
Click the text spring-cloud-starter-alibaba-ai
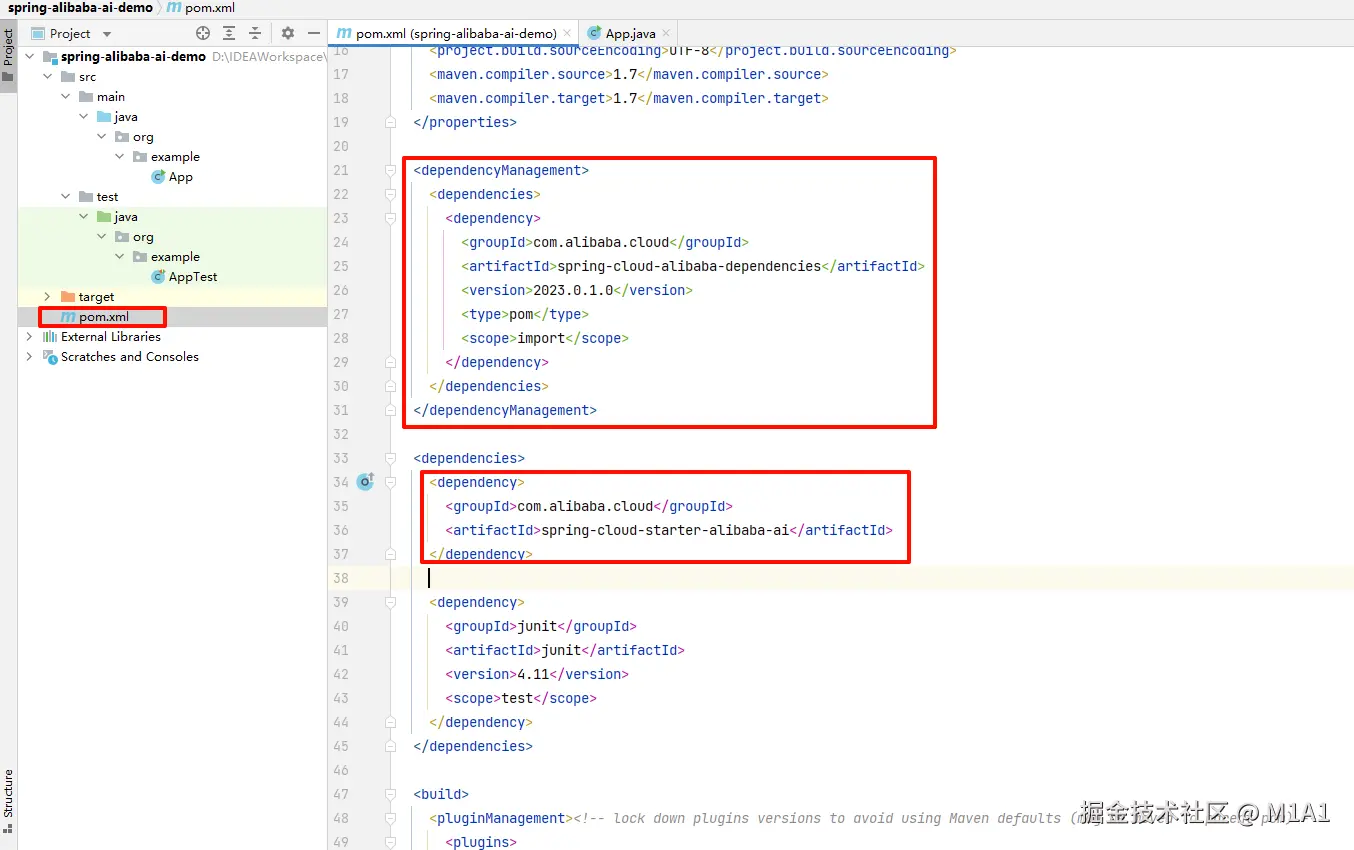pos(665,530)
